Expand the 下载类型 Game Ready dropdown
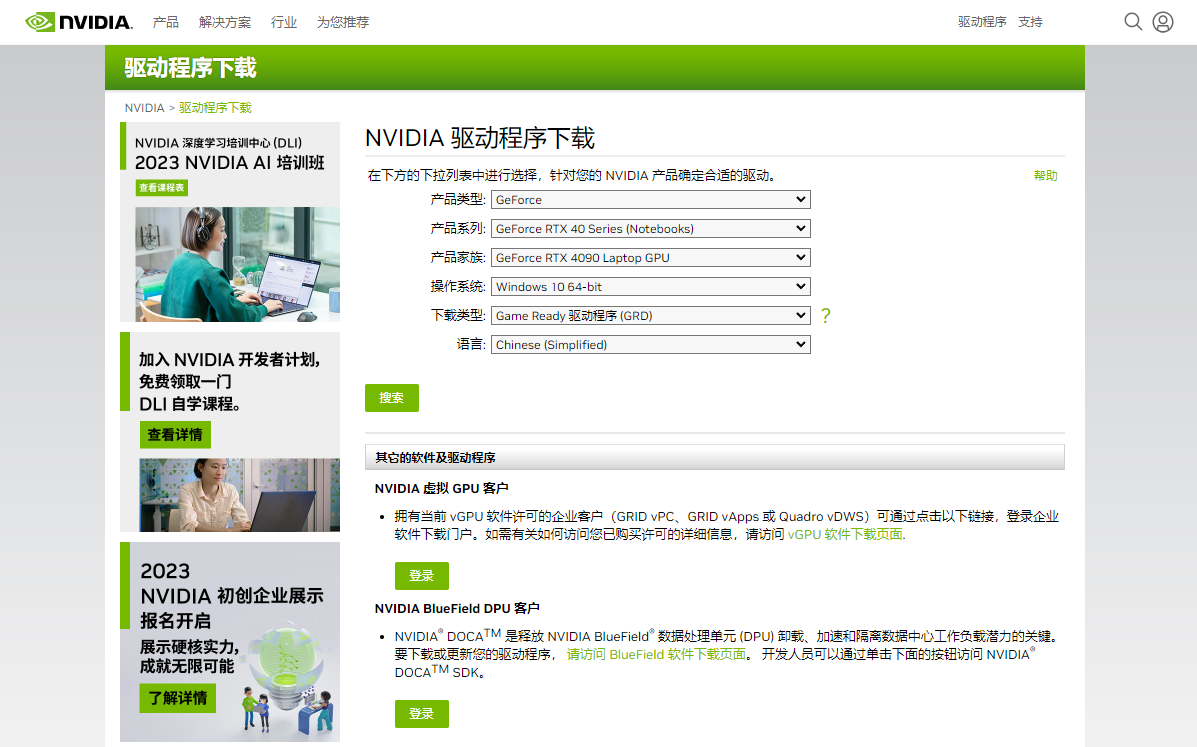 tap(650, 316)
